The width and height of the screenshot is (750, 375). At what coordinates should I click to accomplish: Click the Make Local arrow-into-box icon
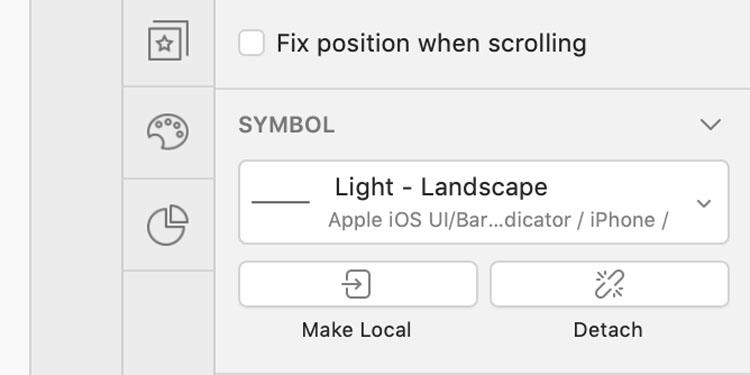click(357, 284)
